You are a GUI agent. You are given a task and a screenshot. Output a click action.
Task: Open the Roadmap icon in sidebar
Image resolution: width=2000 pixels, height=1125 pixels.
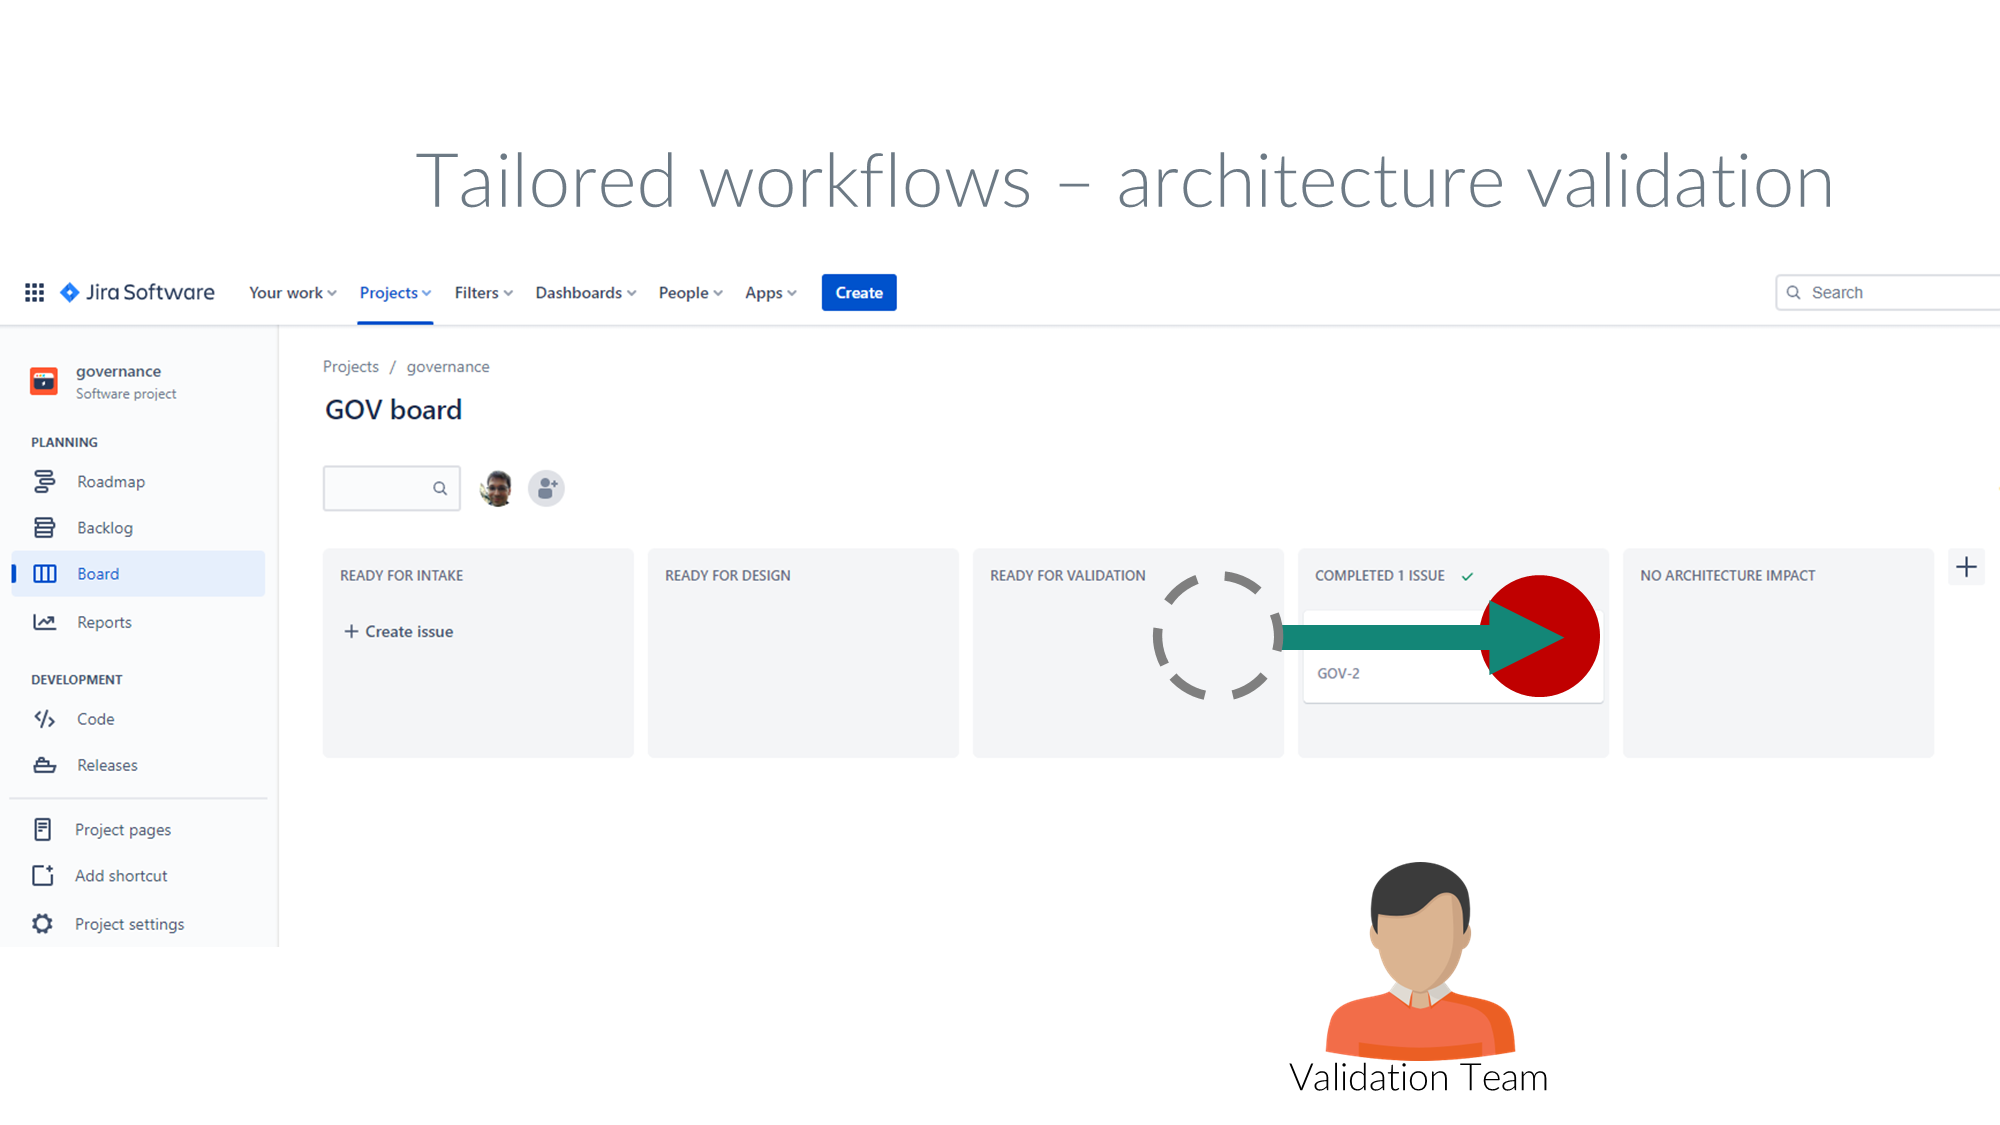(44, 482)
